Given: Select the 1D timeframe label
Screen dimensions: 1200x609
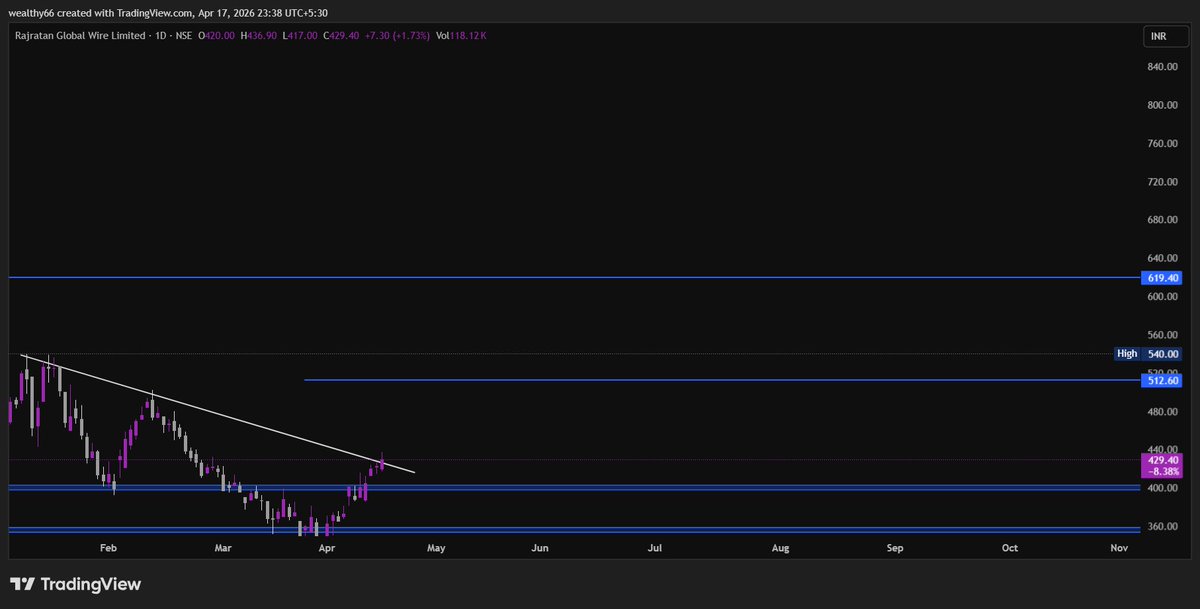Looking at the screenshot, I should point(159,35).
